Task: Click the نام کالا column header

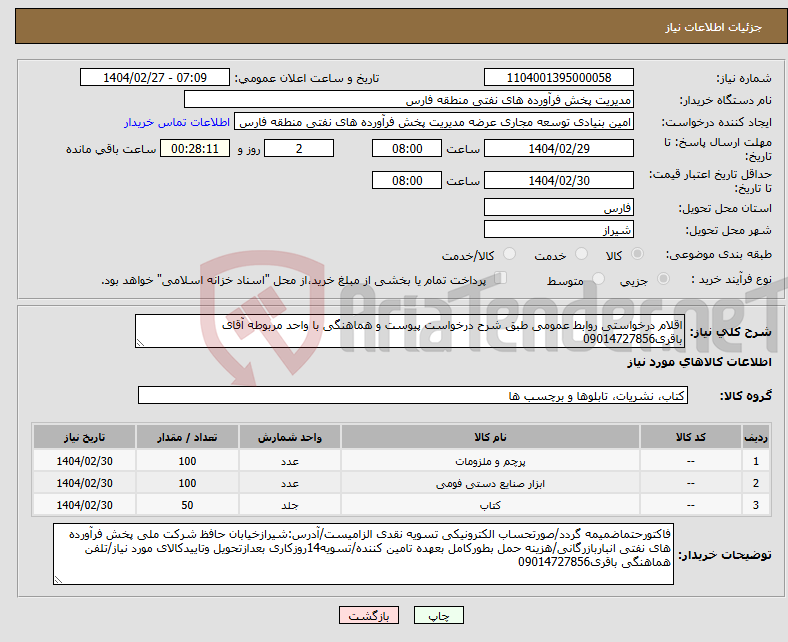Action: click(490, 437)
